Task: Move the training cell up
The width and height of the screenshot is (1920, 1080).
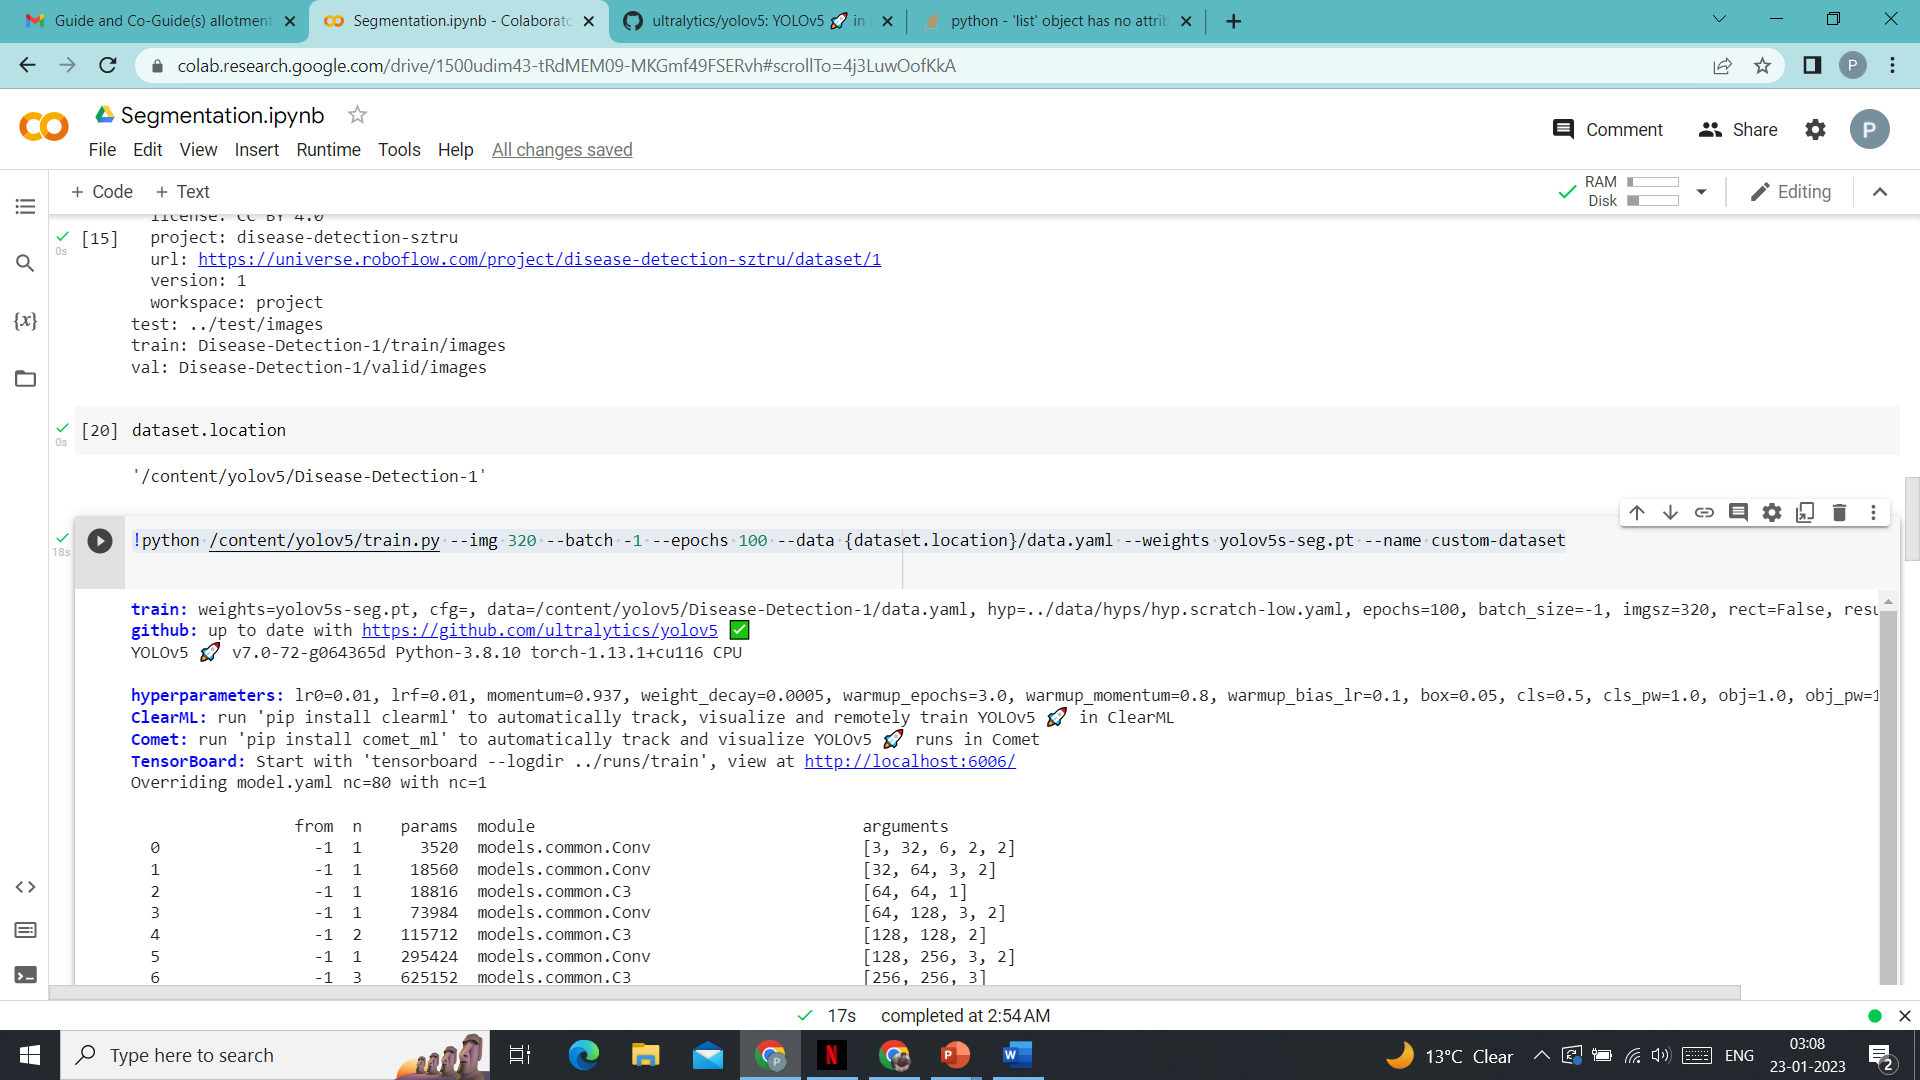Action: click(1637, 512)
